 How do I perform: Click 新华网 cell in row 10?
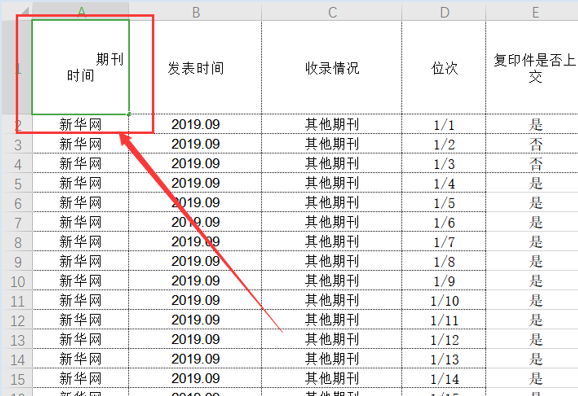80,281
